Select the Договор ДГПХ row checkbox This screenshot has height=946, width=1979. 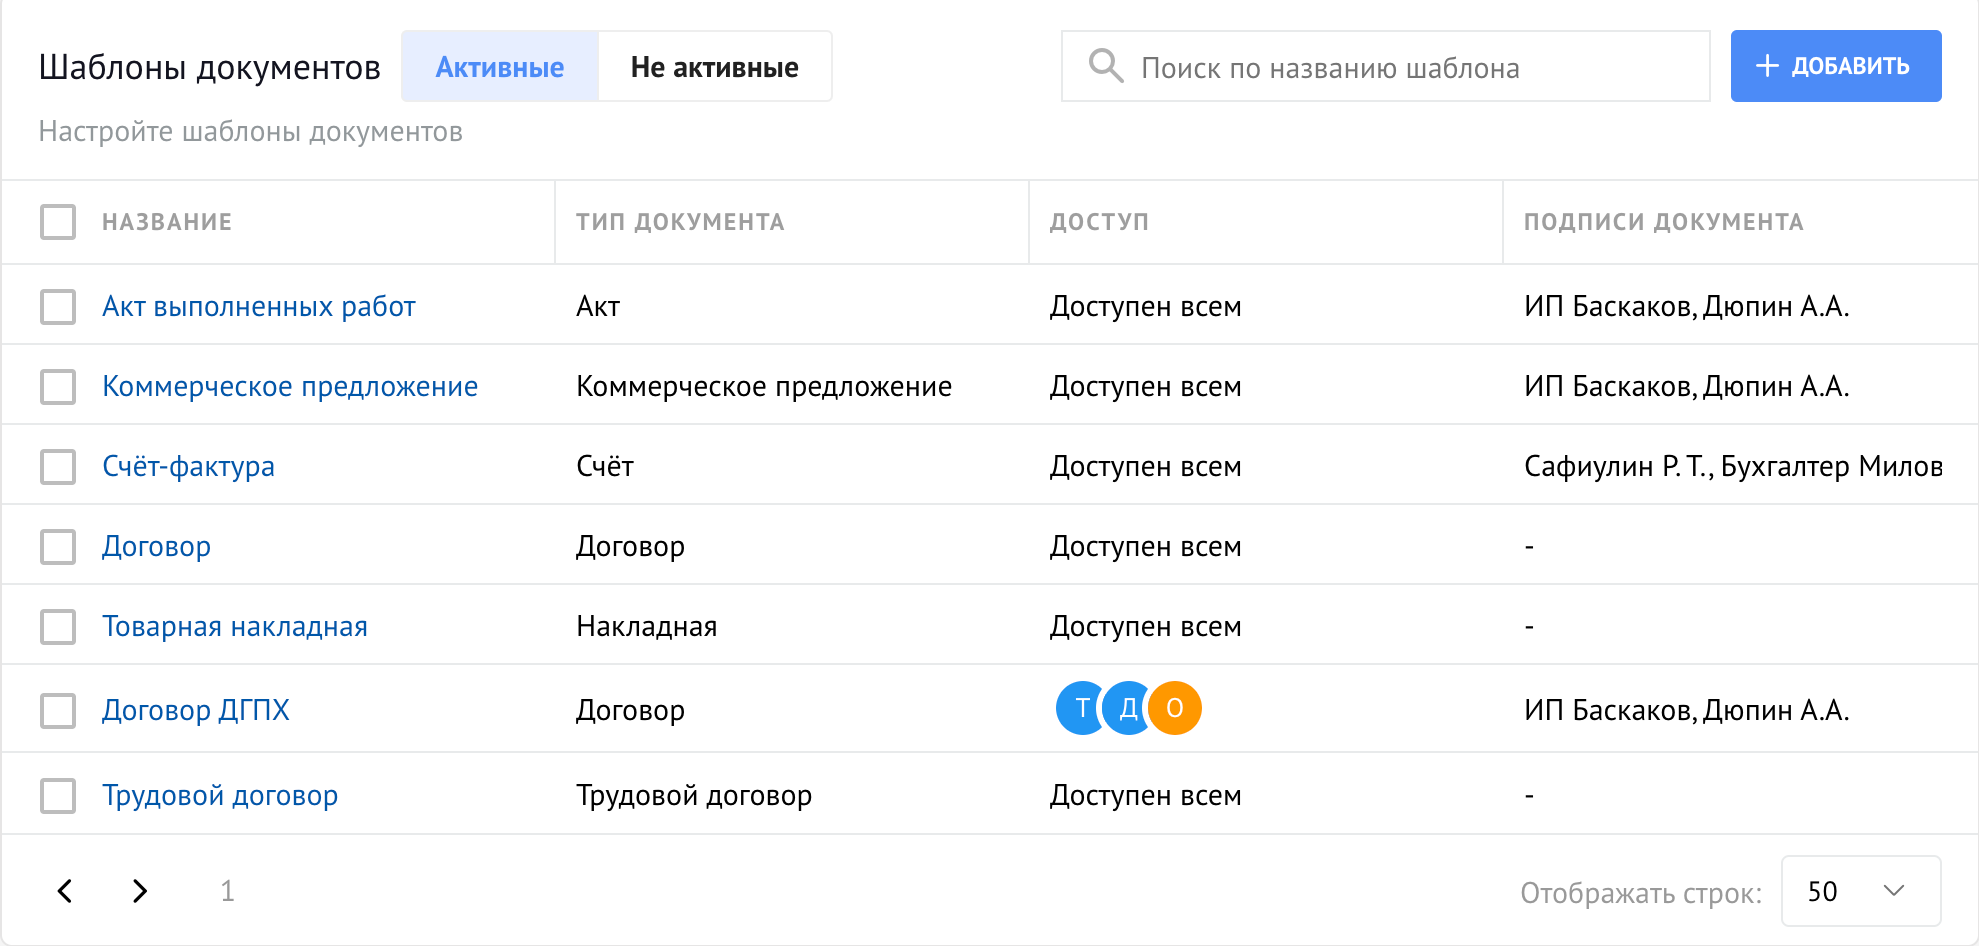[58, 710]
